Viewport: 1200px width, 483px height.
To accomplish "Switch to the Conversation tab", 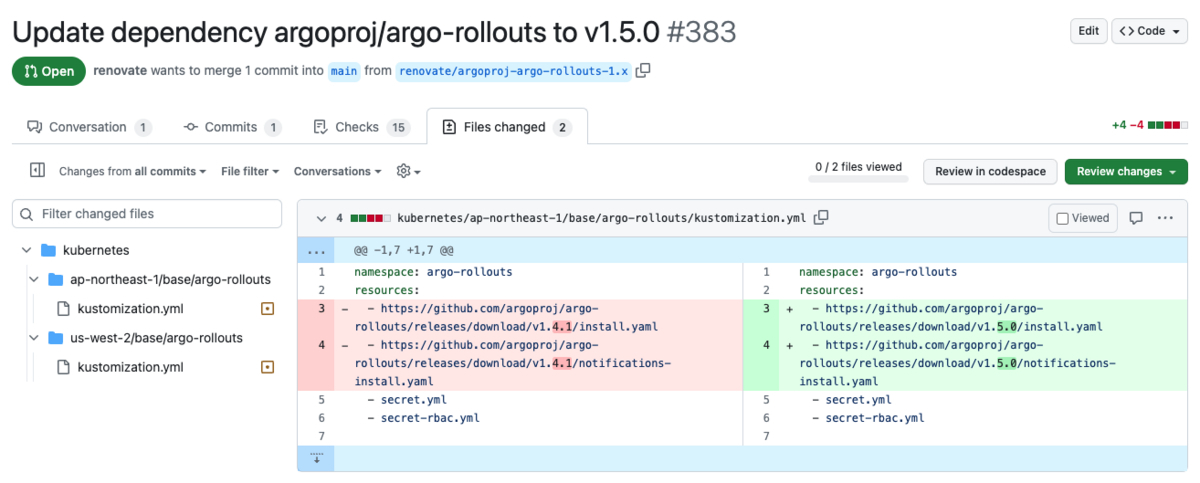I will coord(89,127).
